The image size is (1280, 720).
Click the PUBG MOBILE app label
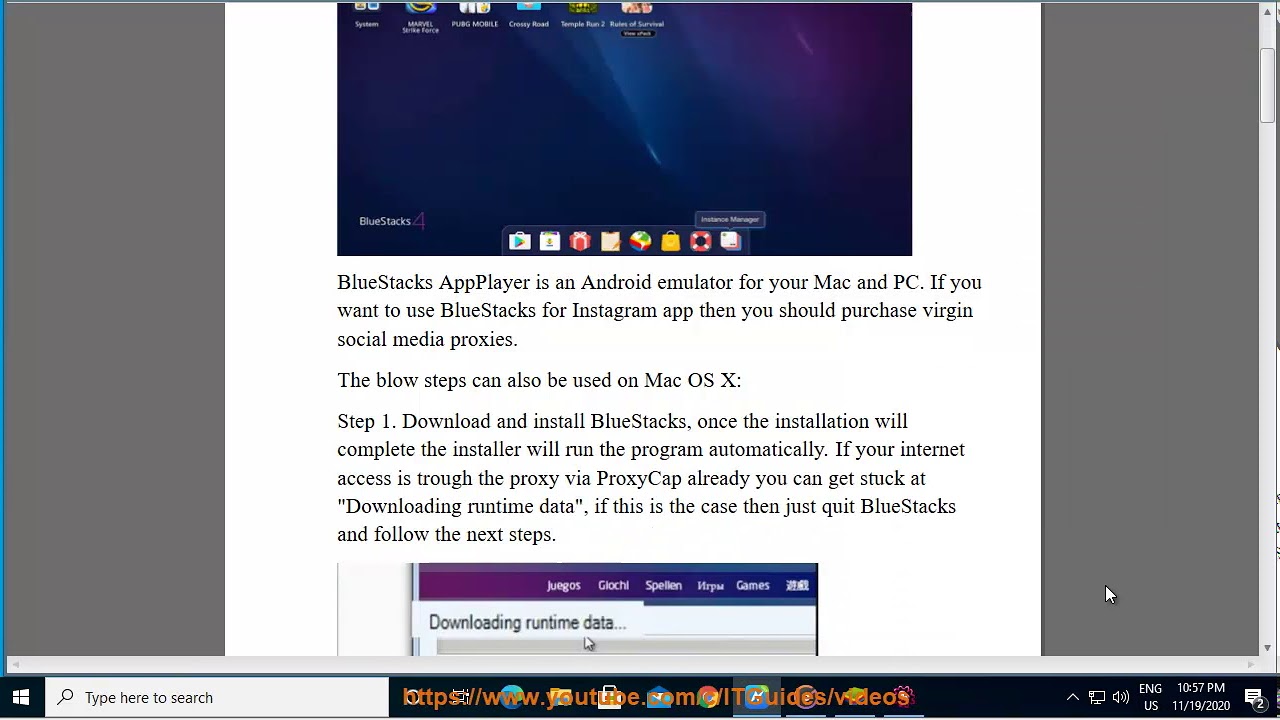(x=475, y=24)
